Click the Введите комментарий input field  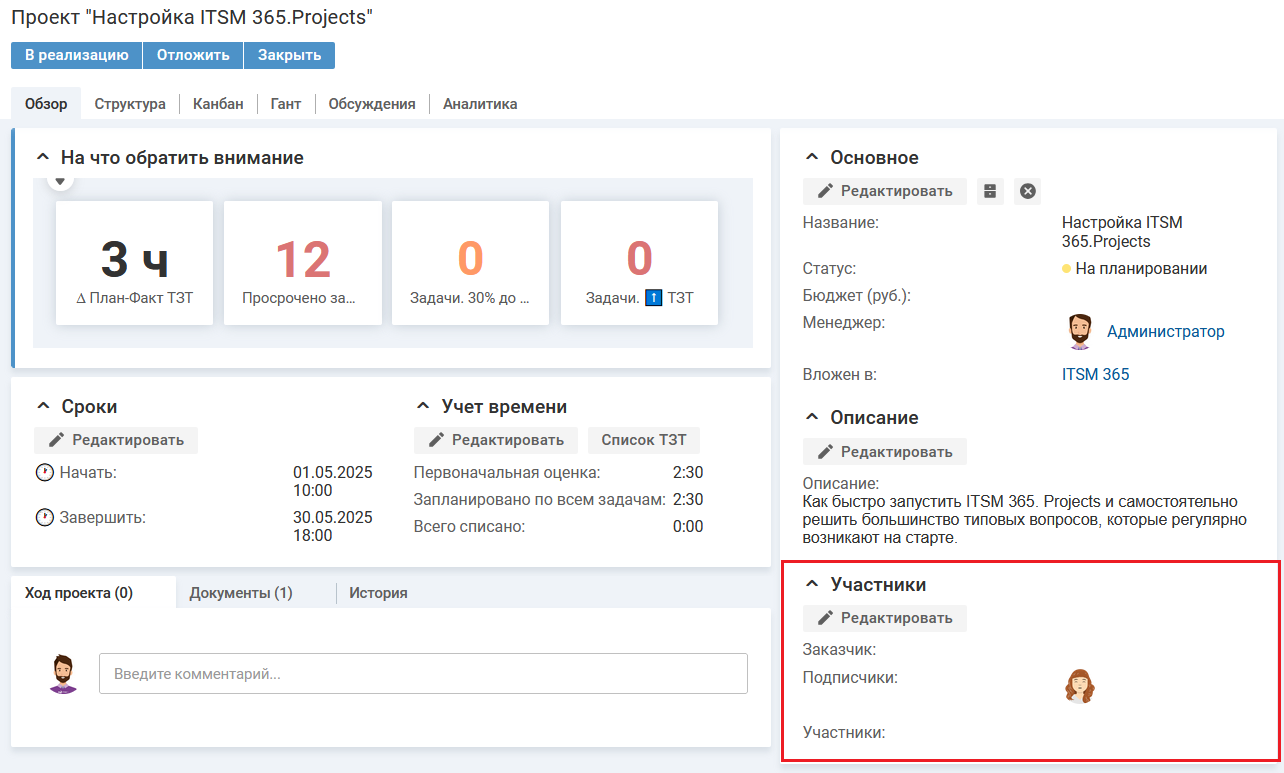423,674
